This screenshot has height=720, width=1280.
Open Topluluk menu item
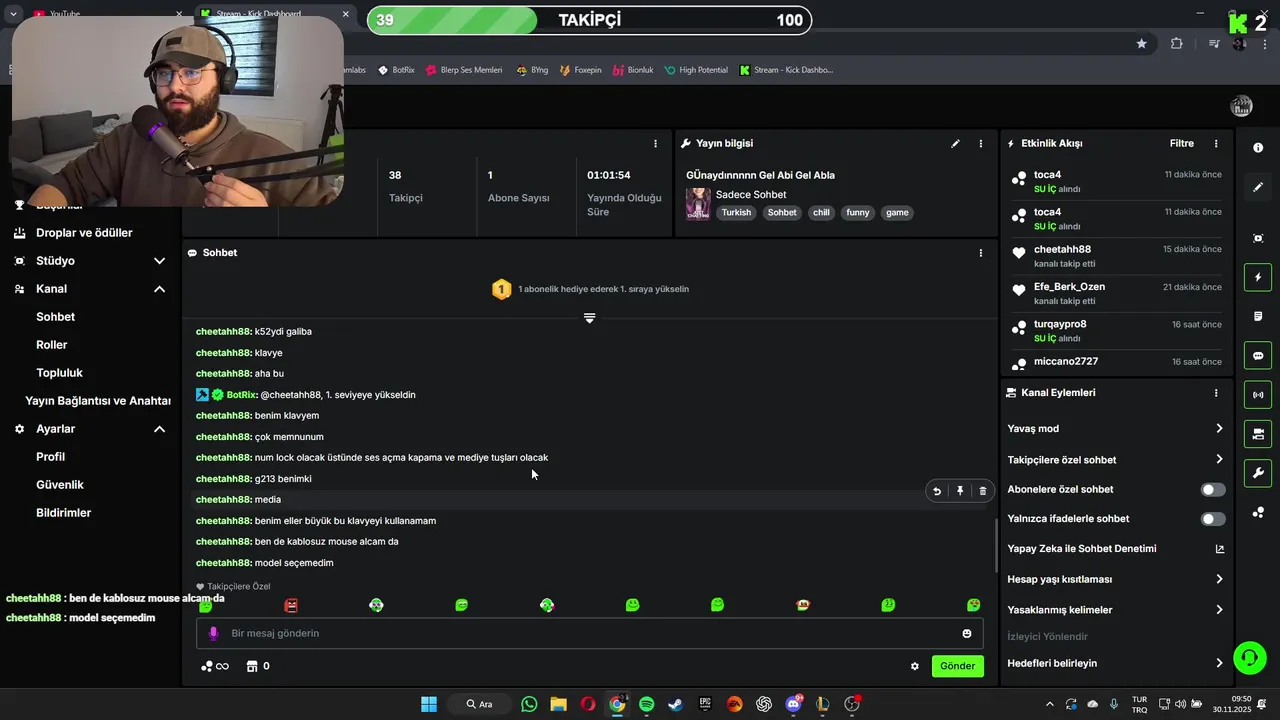tap(59, 373)
